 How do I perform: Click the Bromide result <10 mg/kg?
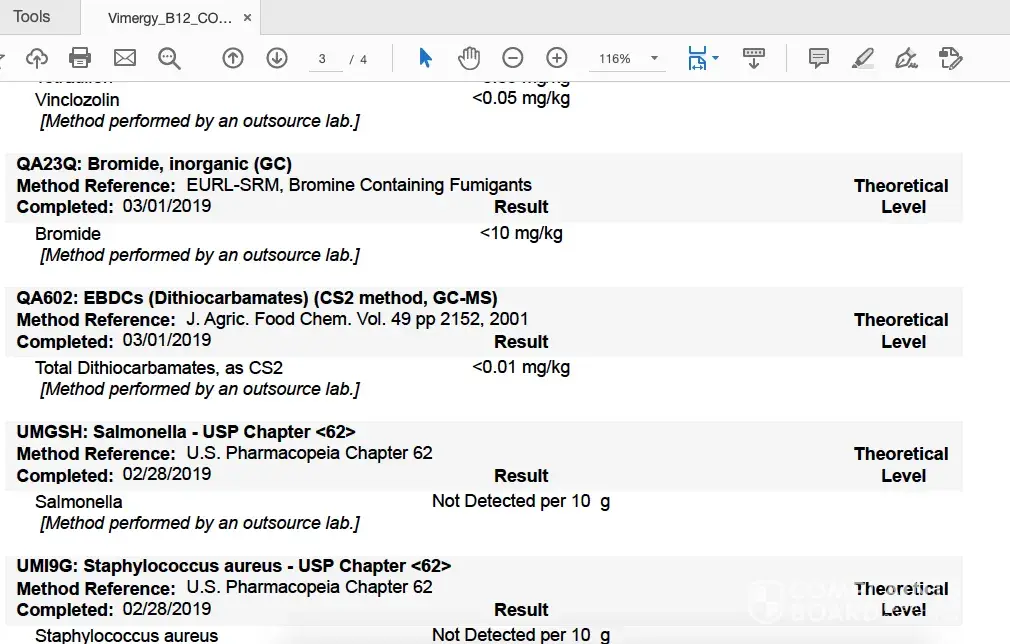[x=521, y=233]
